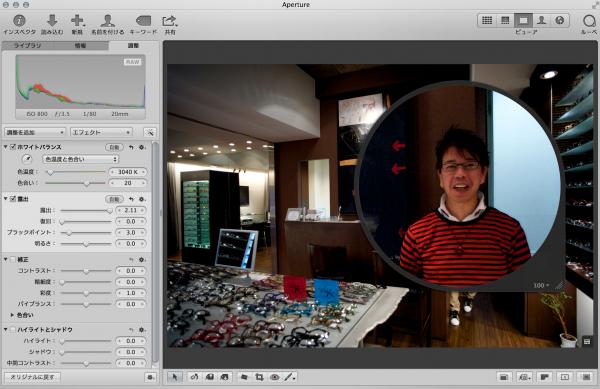Click the Exposure (露出) slider track
Viewport: 600px width, 389px height.
(86, 210)
